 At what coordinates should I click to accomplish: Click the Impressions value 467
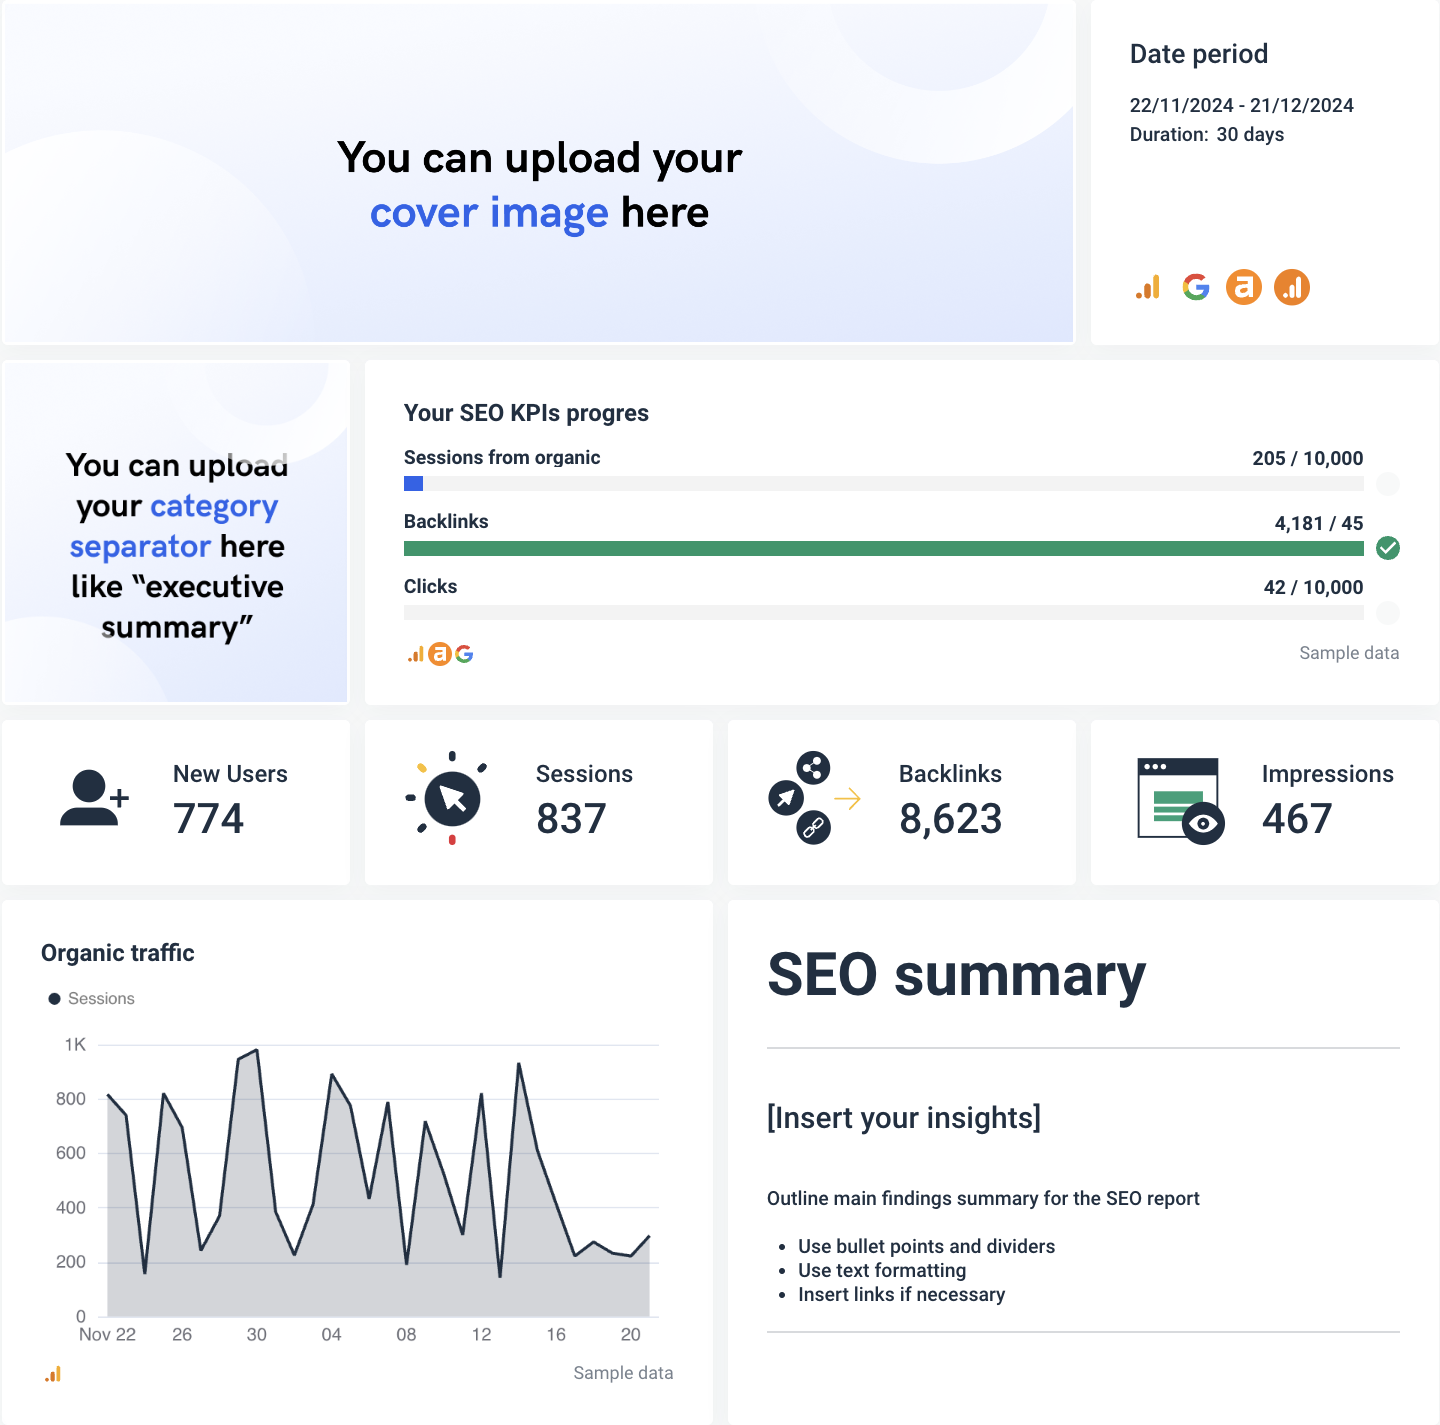(1297, 819)
